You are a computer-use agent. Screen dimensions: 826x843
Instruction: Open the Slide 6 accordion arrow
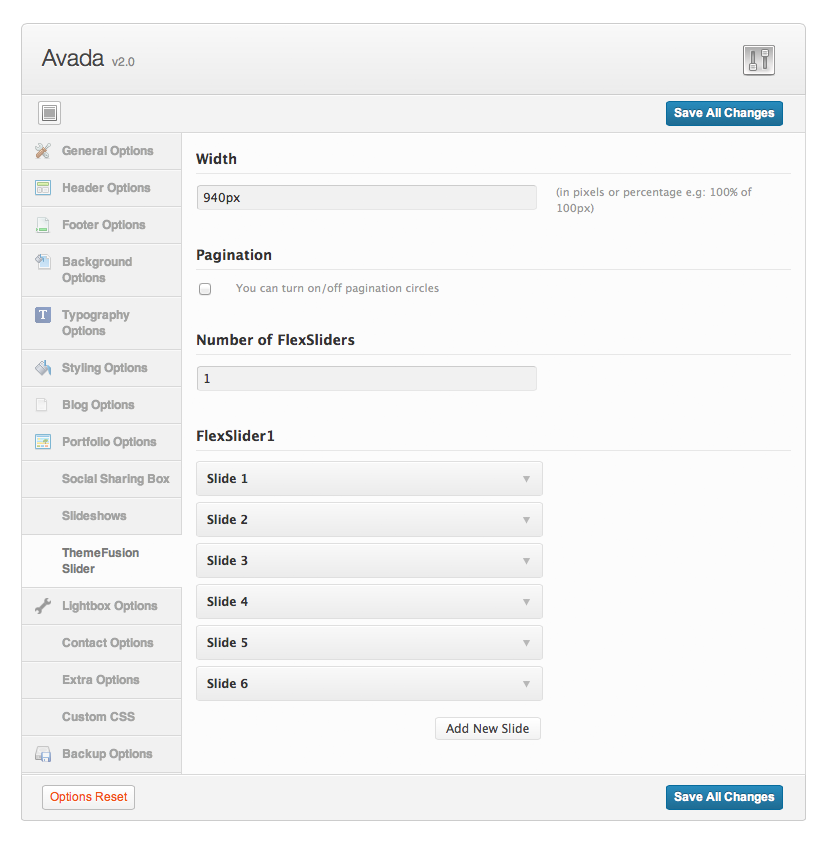pos(526,684)
